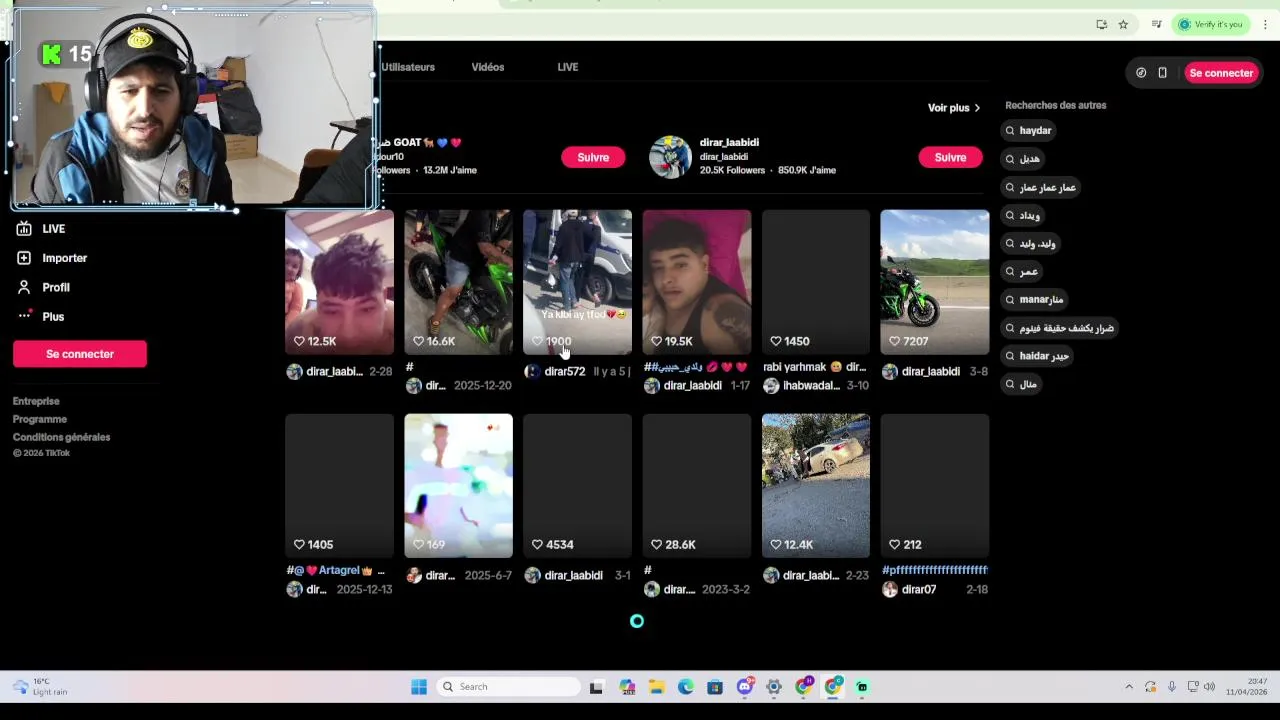Open ihabwadal author link
The image size is (1280, 720).
(811, 386)
